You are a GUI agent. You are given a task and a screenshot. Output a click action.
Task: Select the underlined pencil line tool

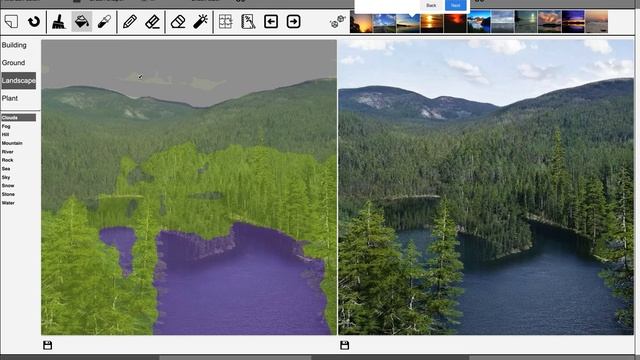click(152, 22)
